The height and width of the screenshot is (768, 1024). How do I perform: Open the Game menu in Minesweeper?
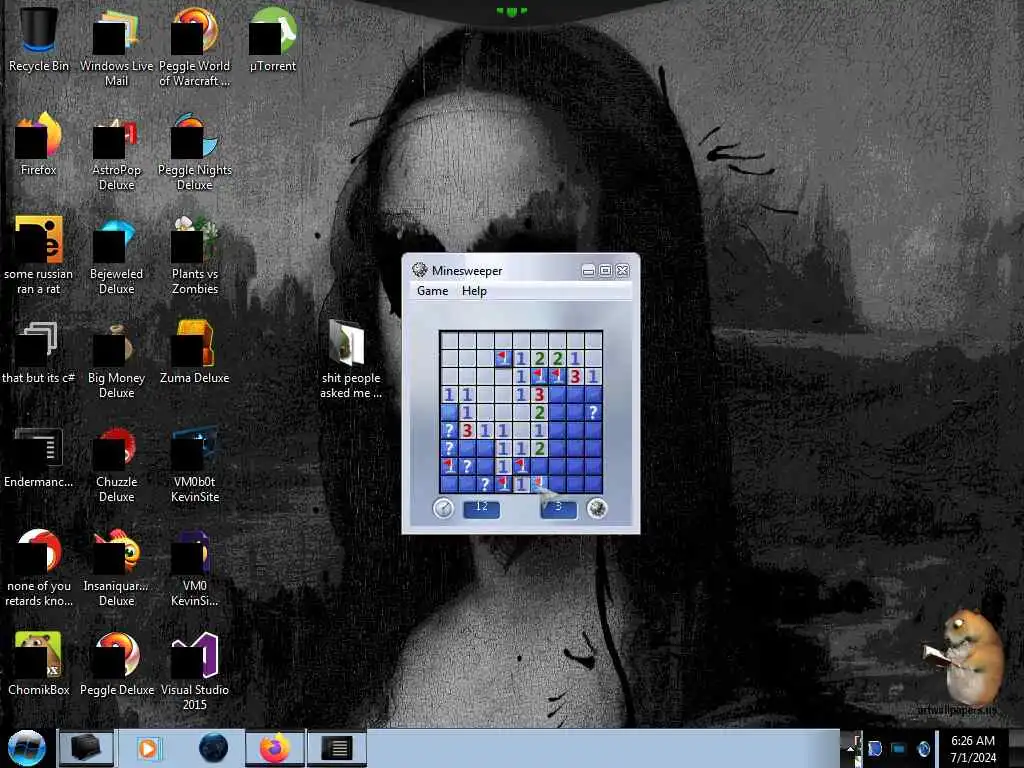(x=432, y=291)
